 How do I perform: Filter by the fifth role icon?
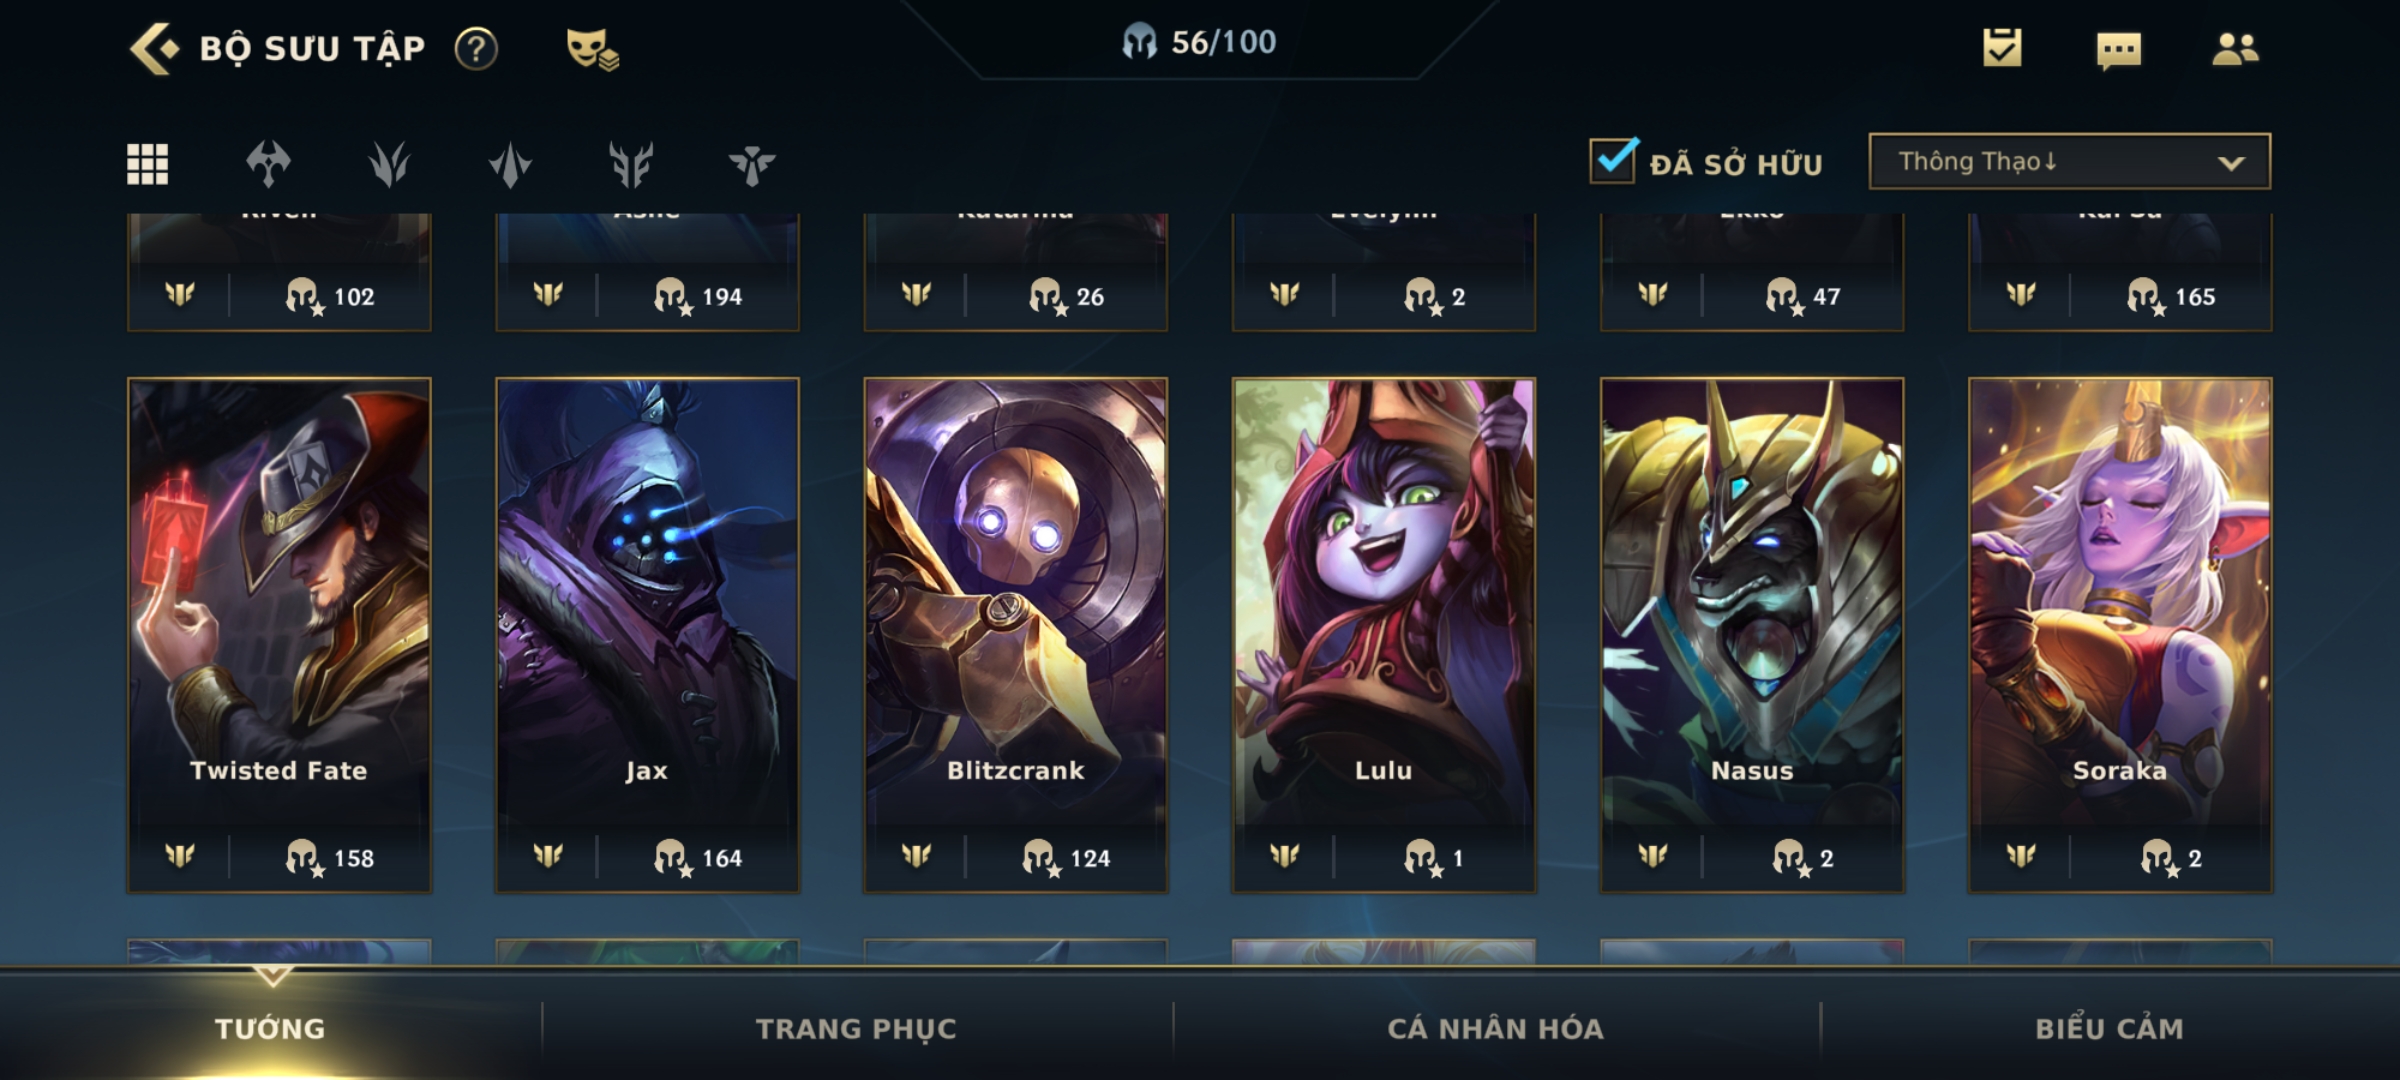click(752, 164)
